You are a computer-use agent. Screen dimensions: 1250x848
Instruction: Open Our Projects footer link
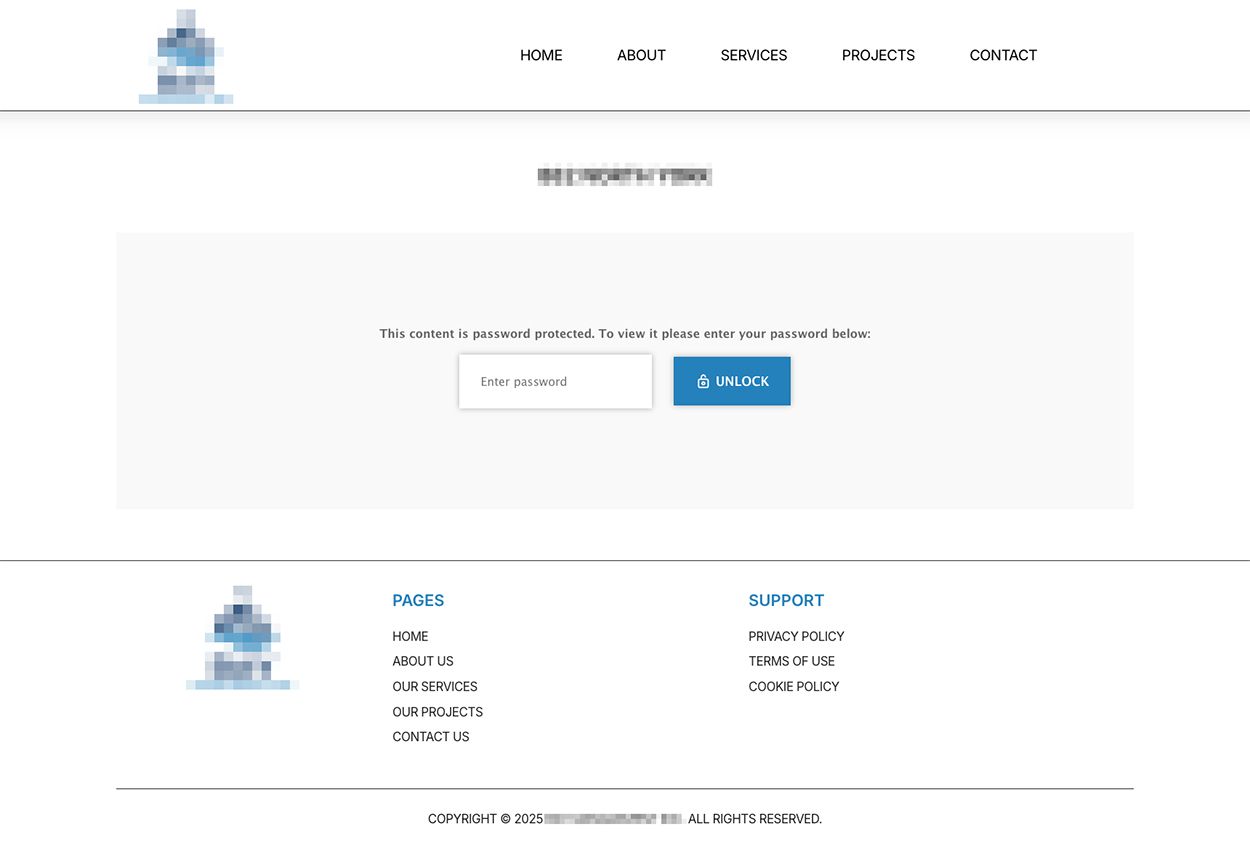(437, 712)
